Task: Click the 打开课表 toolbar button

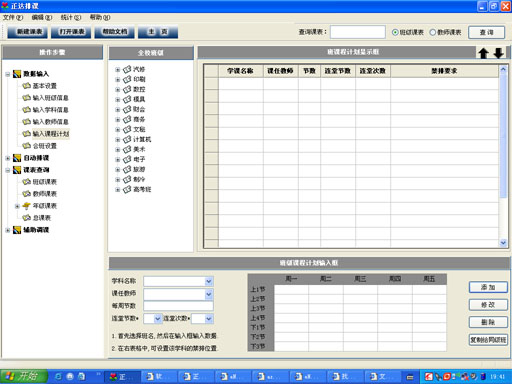Action: (x=72, y=32)
